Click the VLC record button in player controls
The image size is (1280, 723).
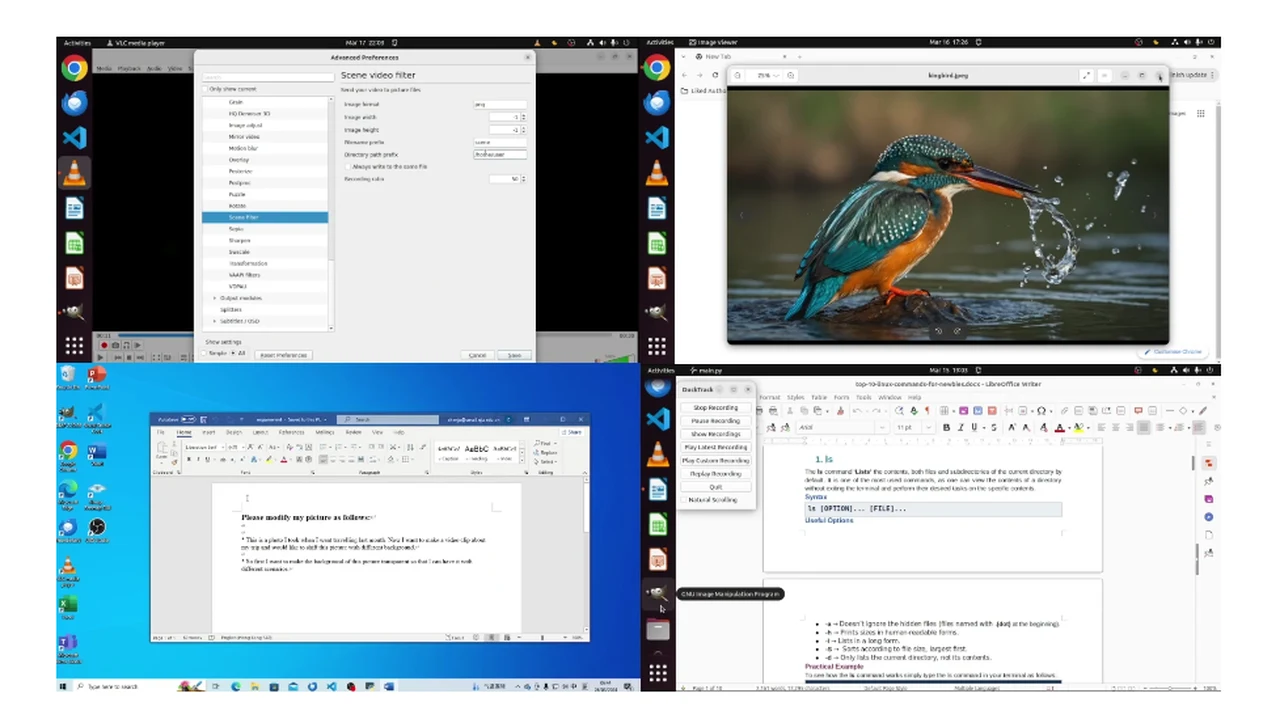tap(103, 345)
